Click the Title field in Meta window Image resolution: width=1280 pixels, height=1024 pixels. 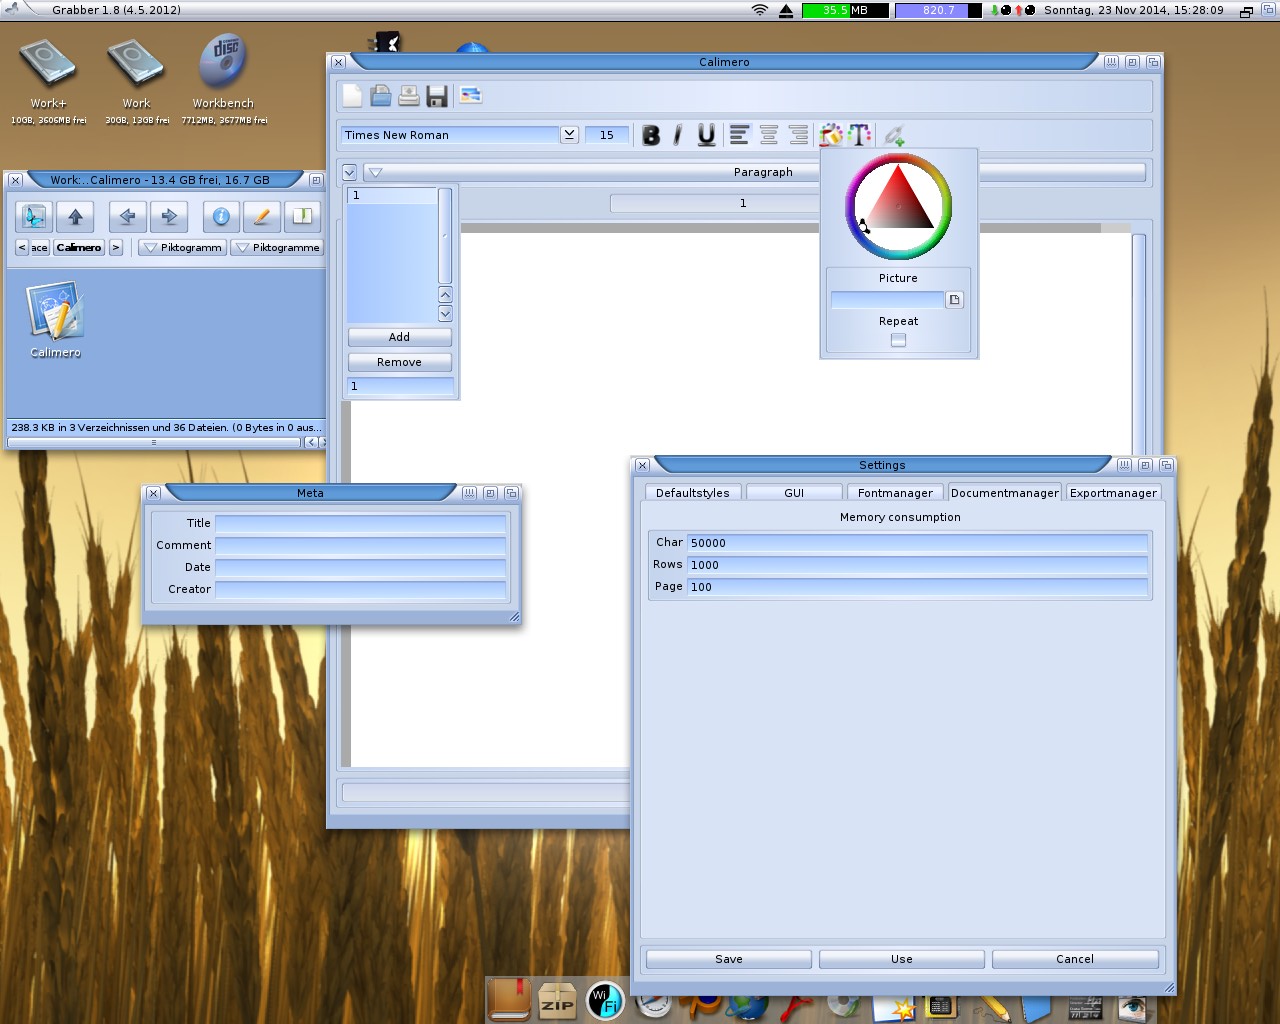click(360, 523)
